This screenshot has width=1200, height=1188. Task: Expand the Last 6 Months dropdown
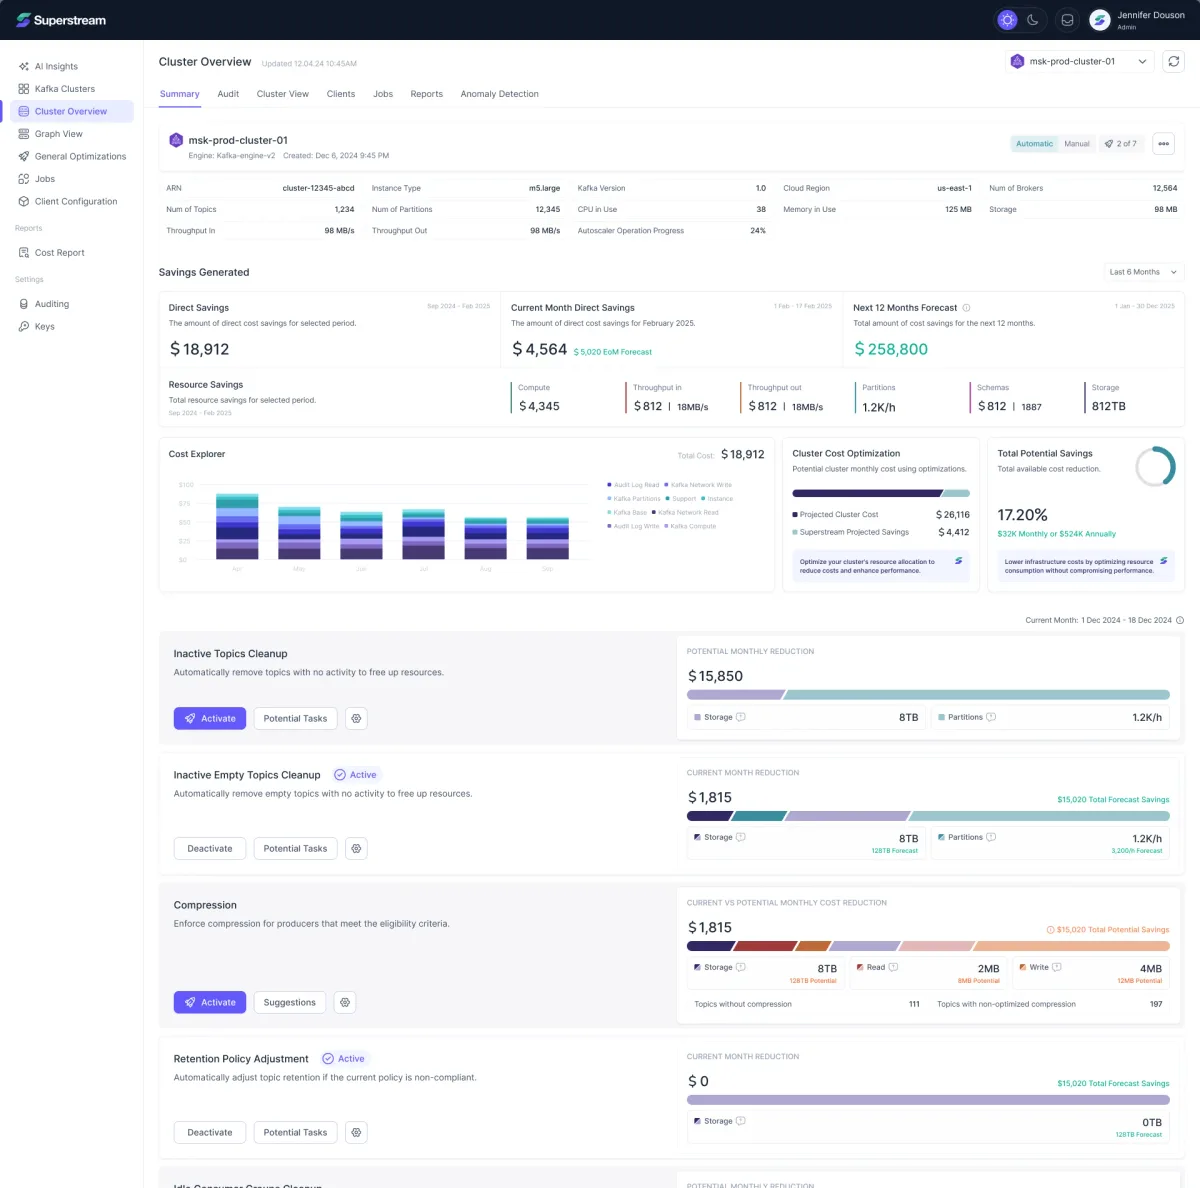click(1143, 272)
